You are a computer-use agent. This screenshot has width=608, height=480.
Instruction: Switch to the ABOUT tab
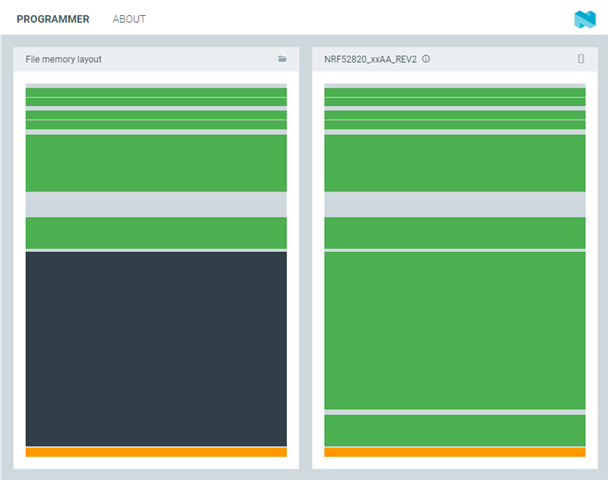click(129, 19)
